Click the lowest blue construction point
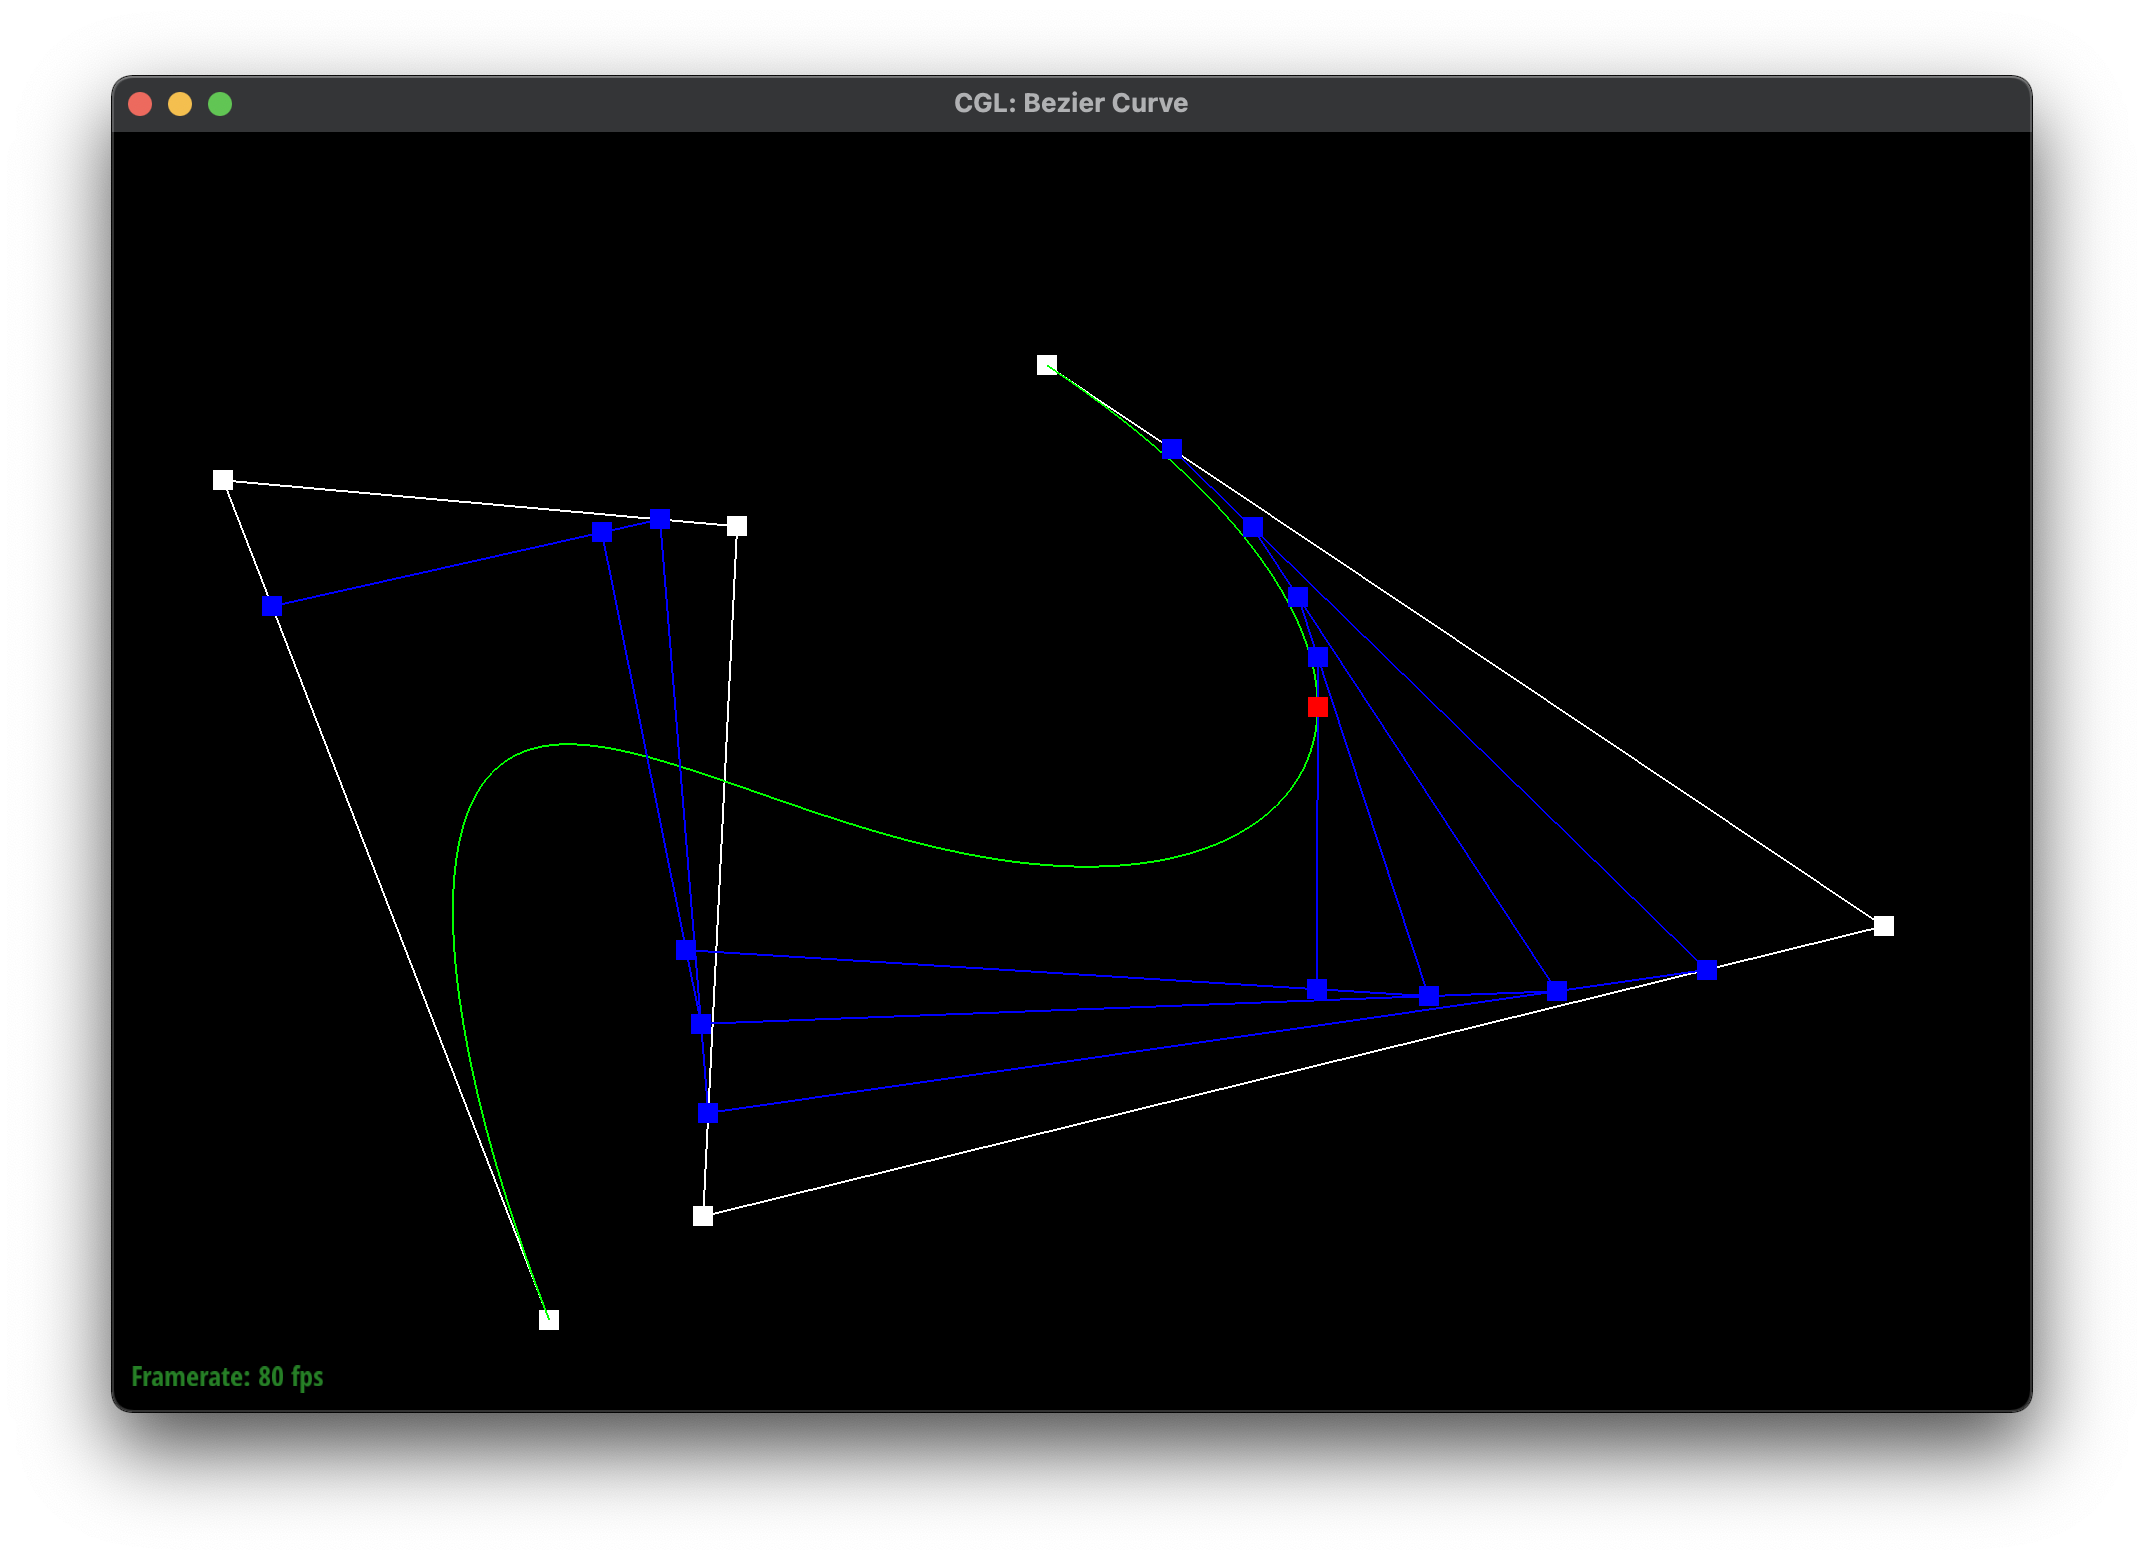This screenshot has width=2144, height=1560. point(707,1112)
